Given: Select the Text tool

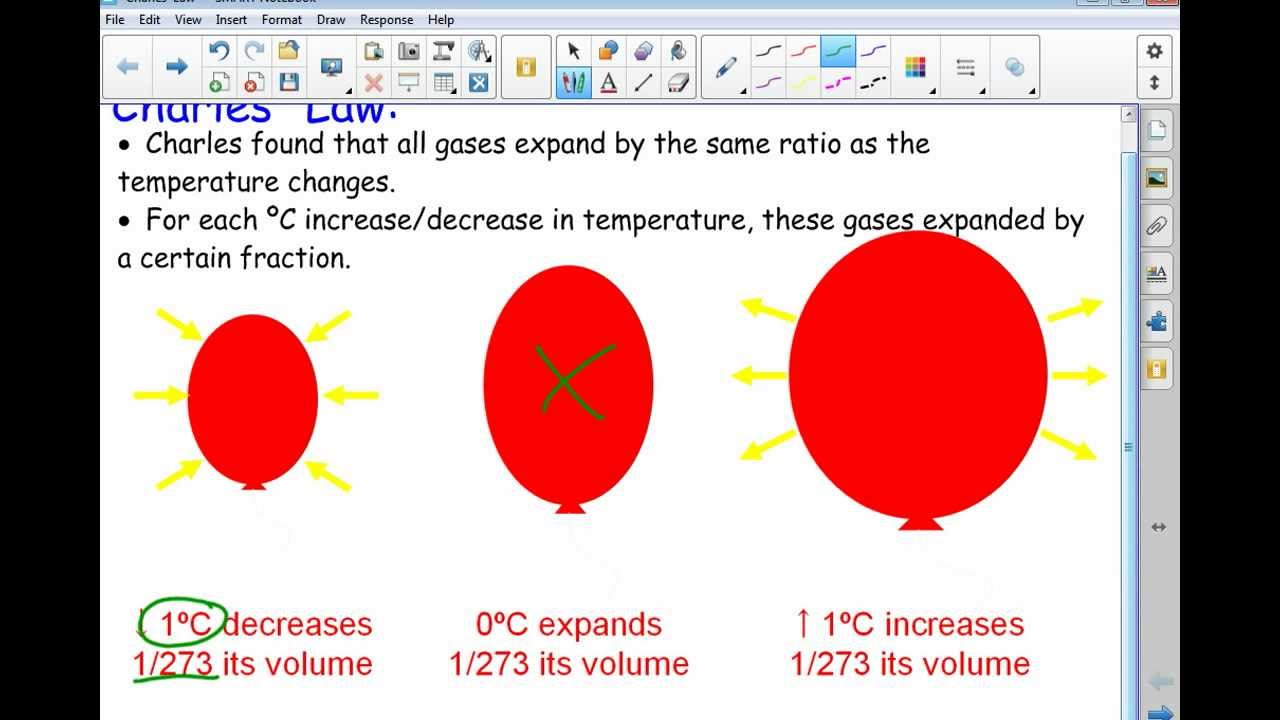Looking at the screenshot, I should [x=608, y=83].
